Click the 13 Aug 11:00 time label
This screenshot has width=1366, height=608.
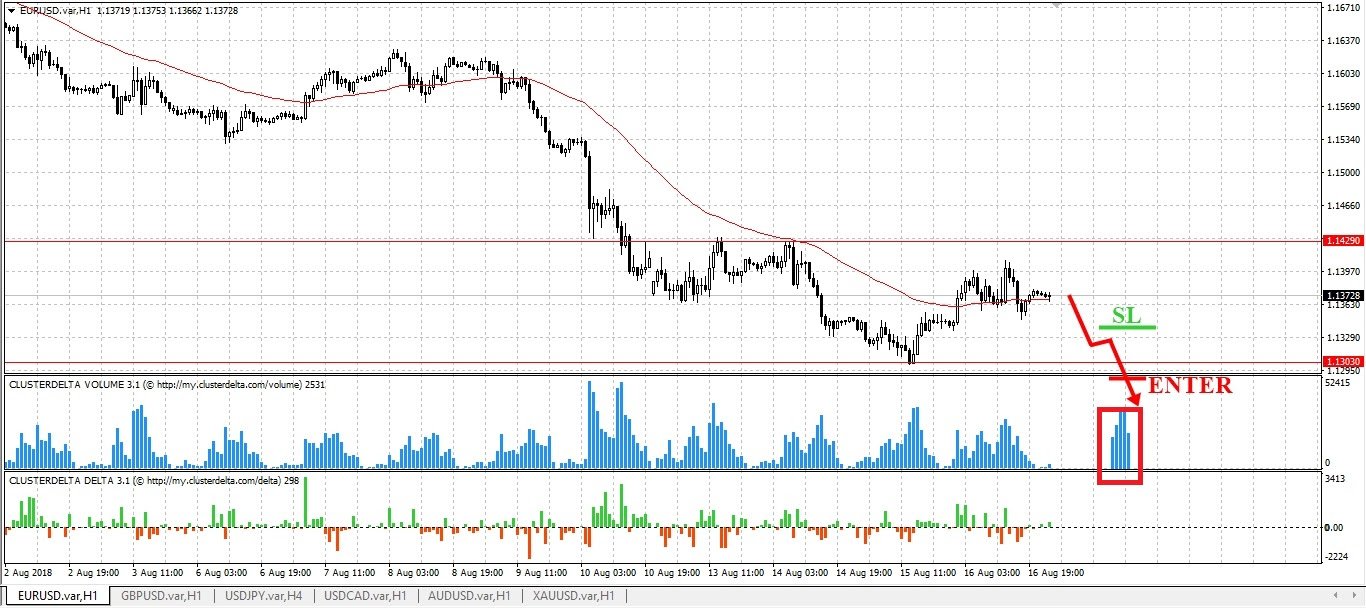pyautogui.click(x=734, y=573)
